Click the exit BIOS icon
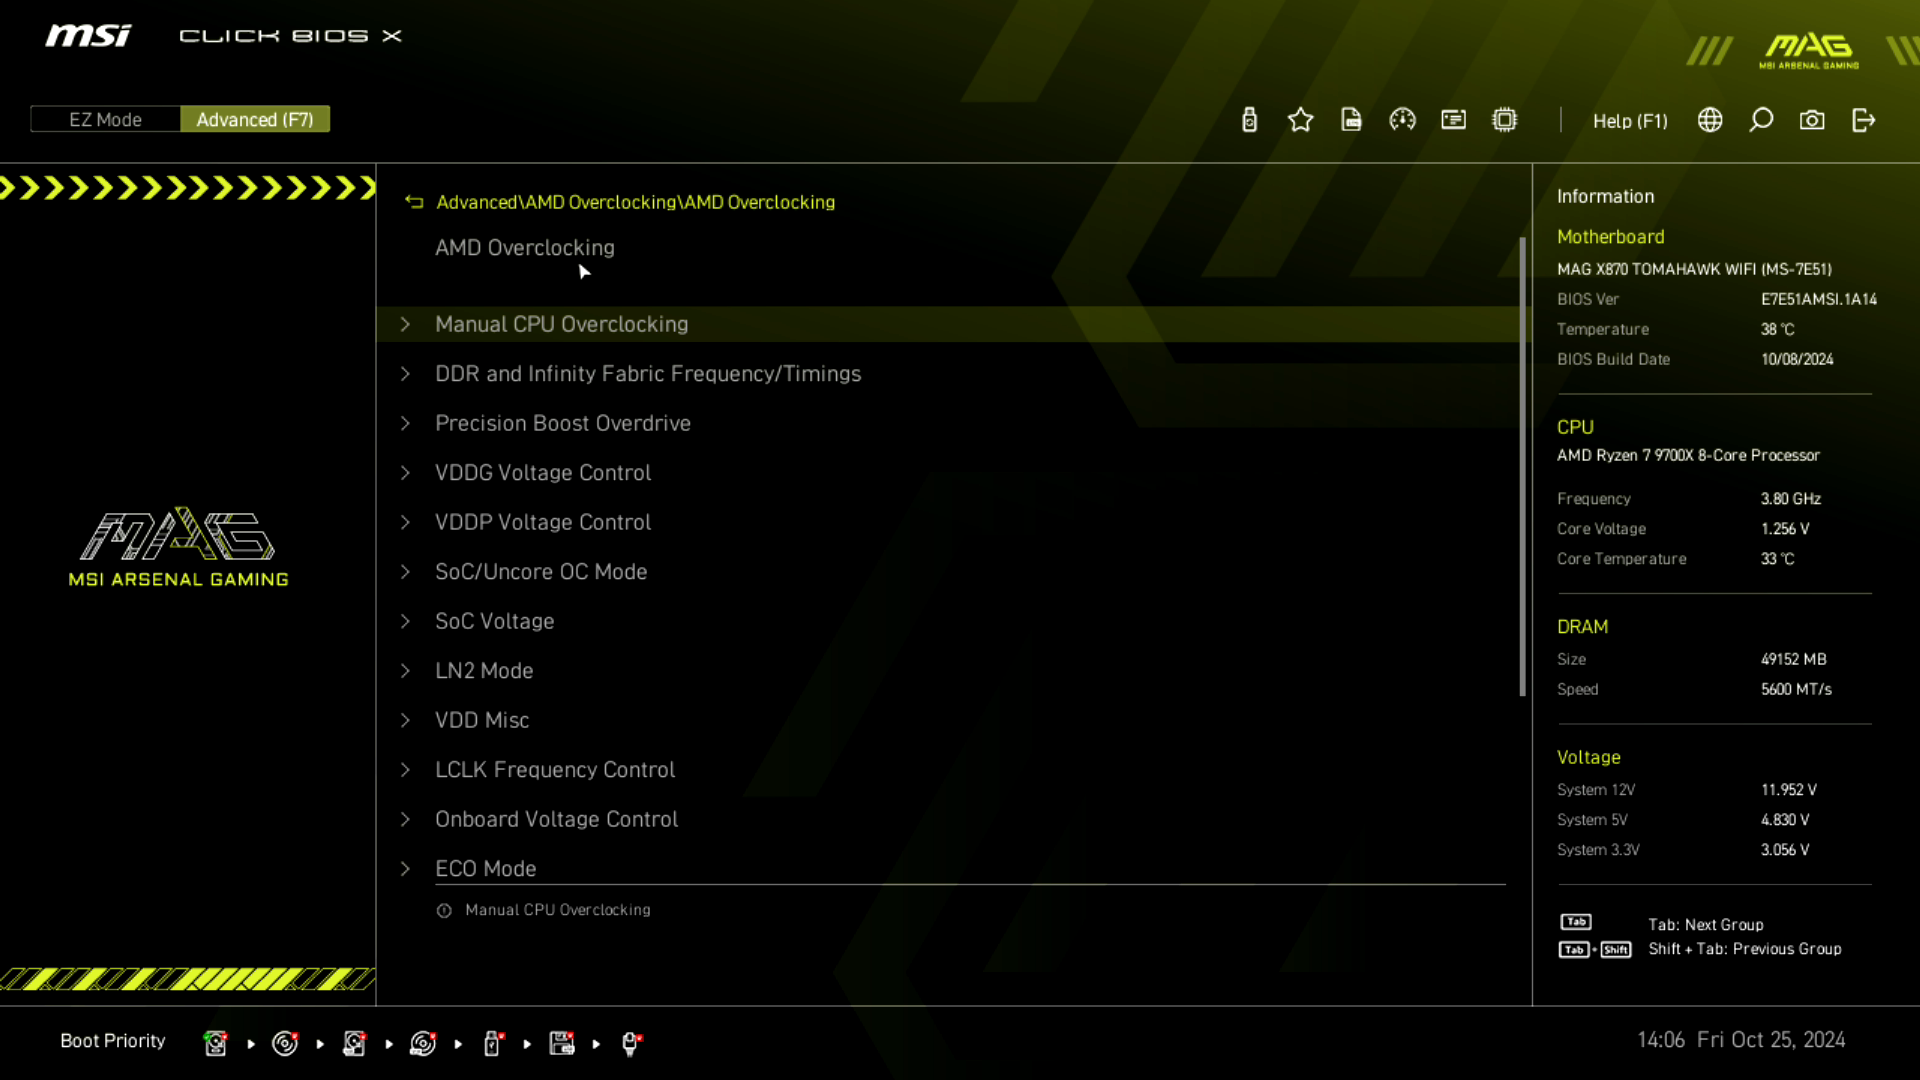The height and width of the screenshot is (1080, 1920). 1863,120
